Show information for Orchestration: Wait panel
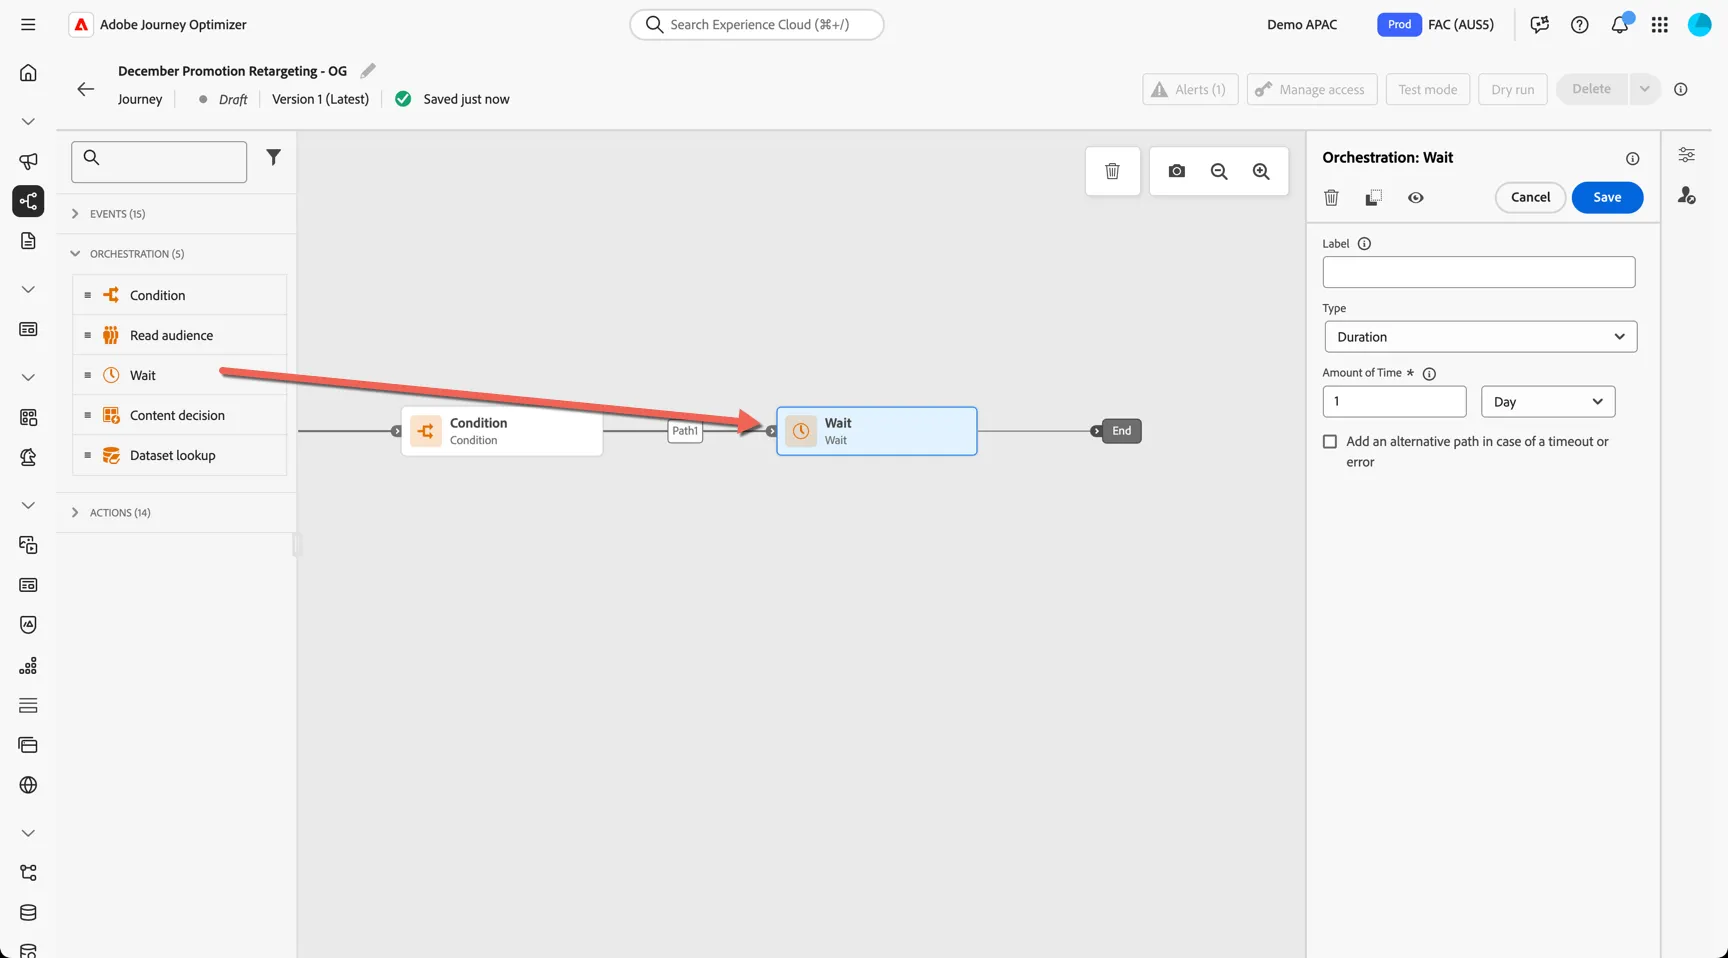This screenshot has height=958, width=1728. [x=1632, y=158]
